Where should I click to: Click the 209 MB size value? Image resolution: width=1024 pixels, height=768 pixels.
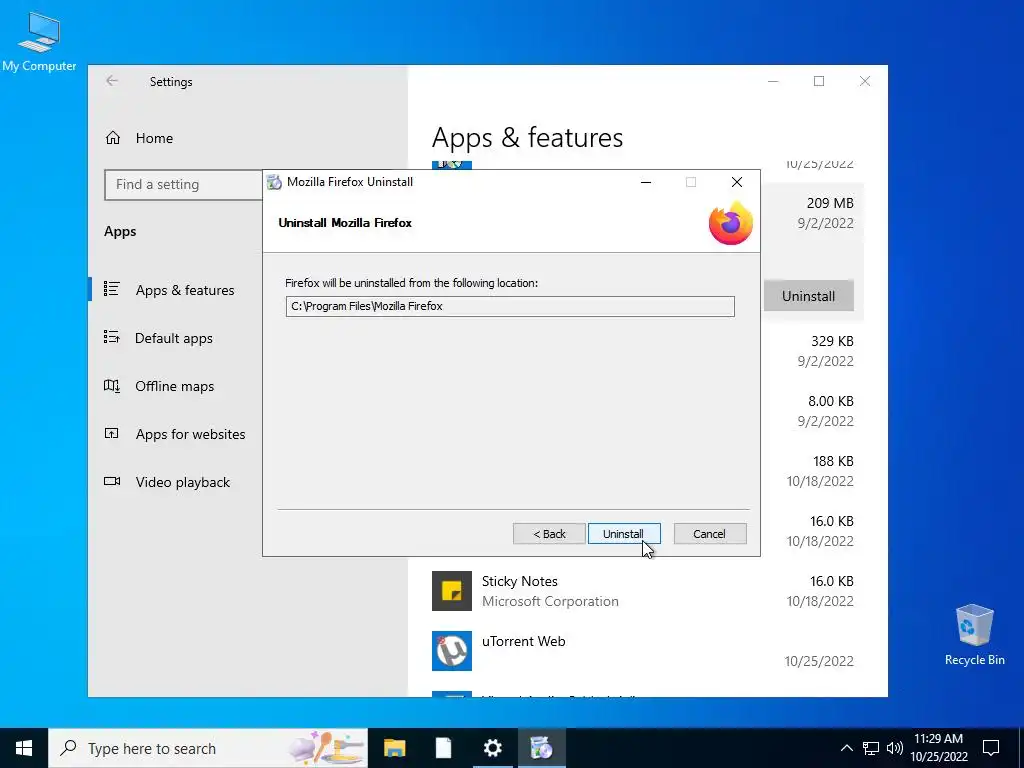(829, 203)
